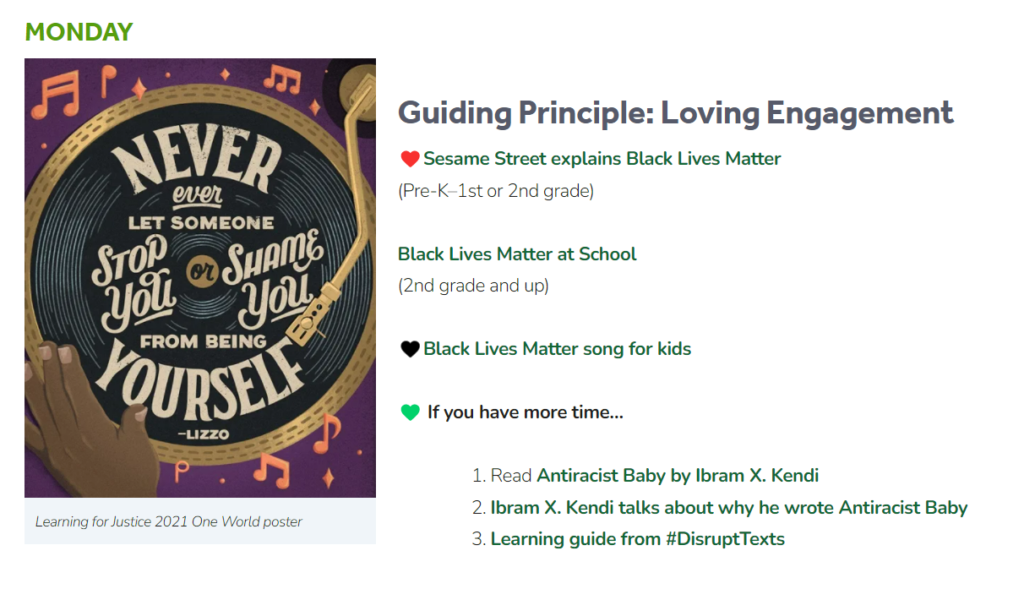1024x589 pixels.
Task: Click the turntable arm in the poster
Action: [340, 215]
